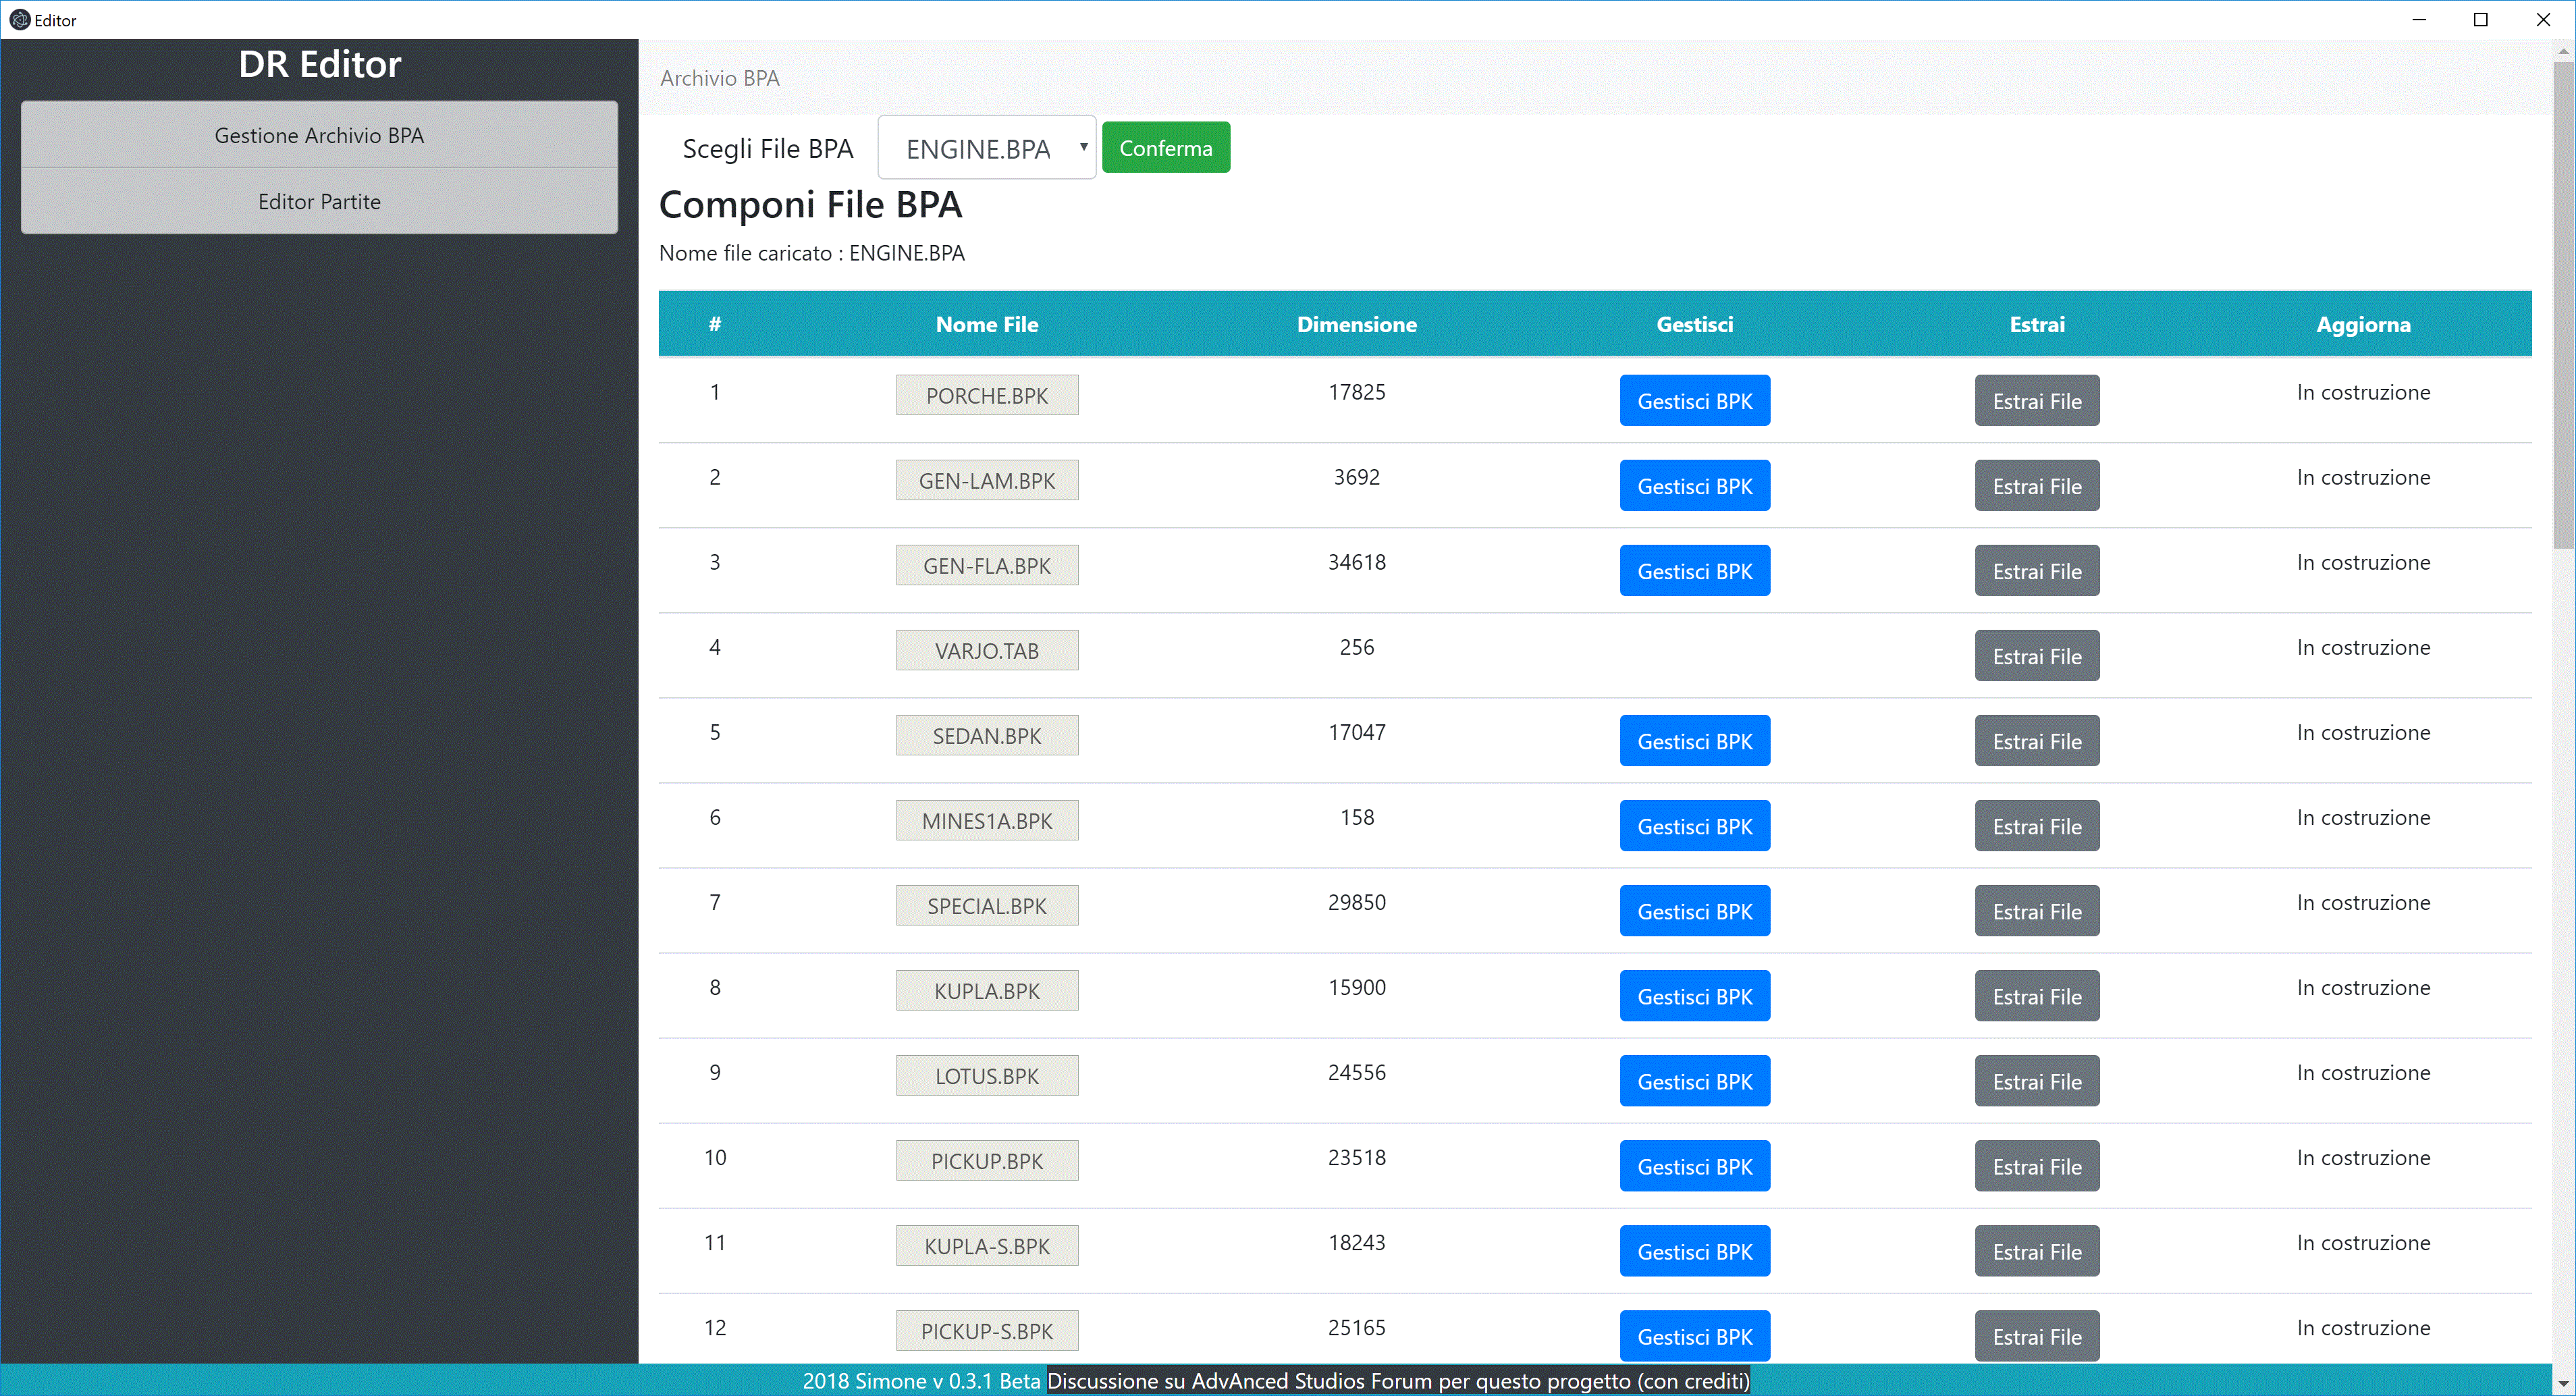Click the Editor app icon in title bar

(19, 20)
